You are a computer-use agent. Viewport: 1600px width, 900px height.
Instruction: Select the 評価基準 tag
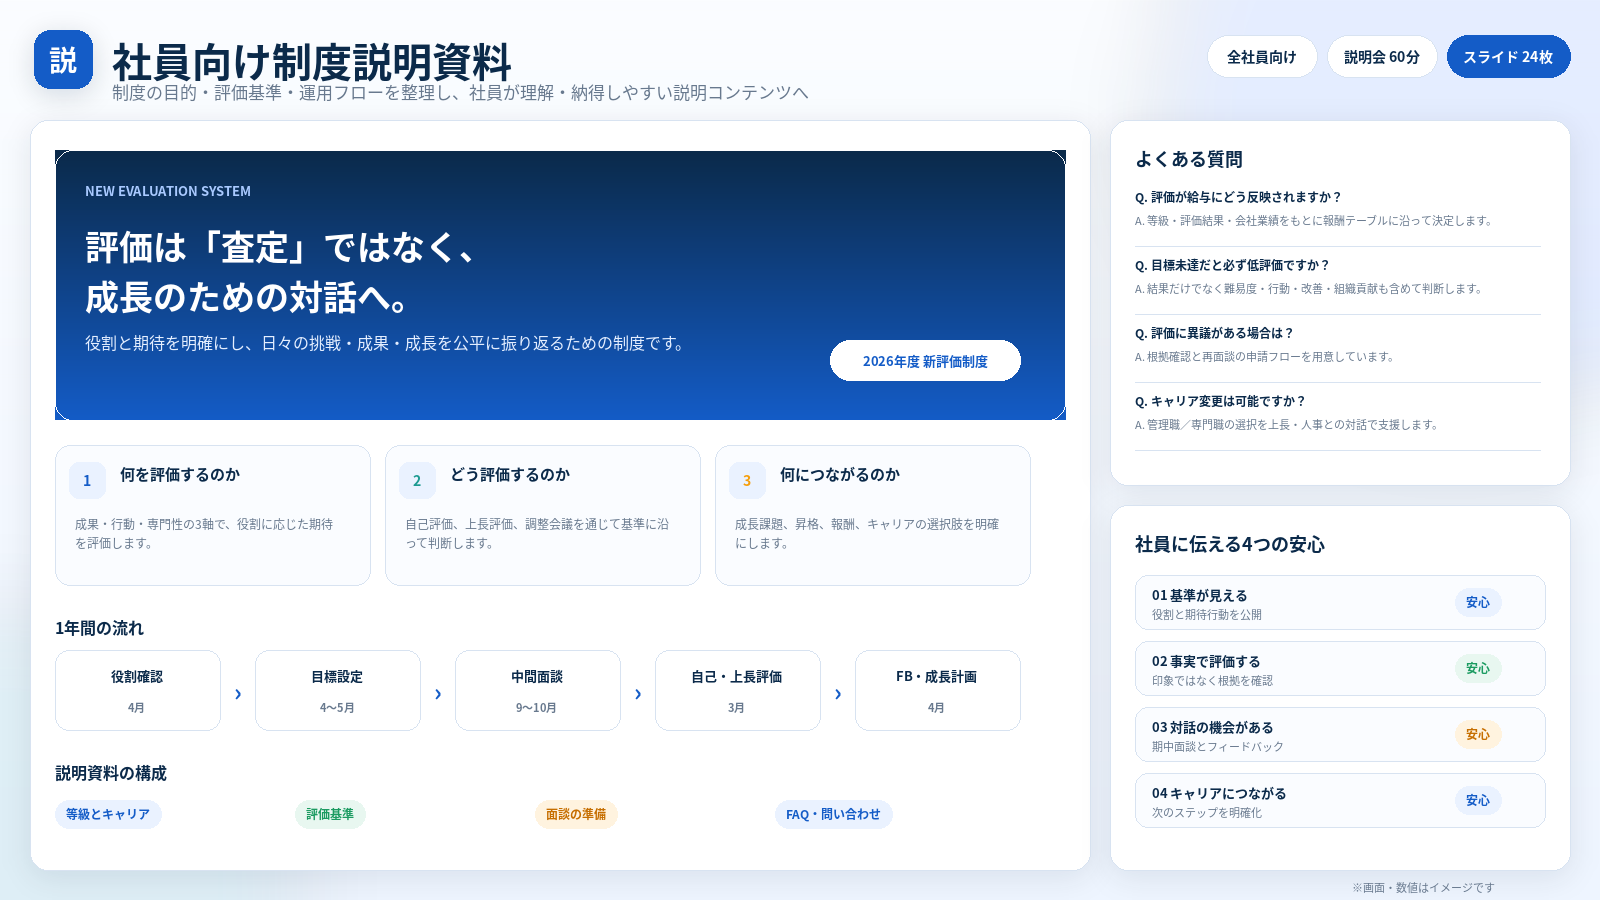point(330,814)
